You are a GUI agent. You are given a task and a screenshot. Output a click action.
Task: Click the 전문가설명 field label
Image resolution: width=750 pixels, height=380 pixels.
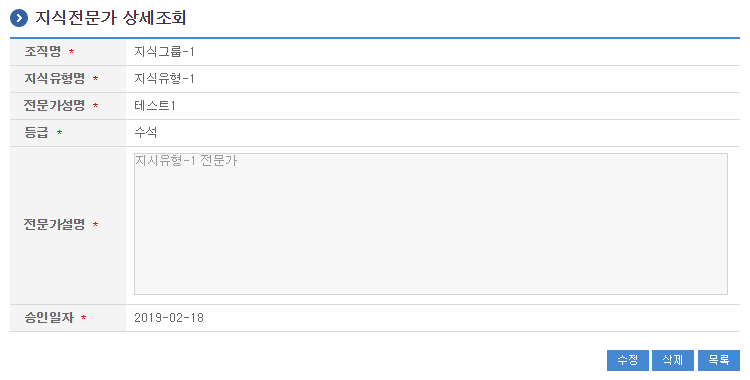click(55, 224)
